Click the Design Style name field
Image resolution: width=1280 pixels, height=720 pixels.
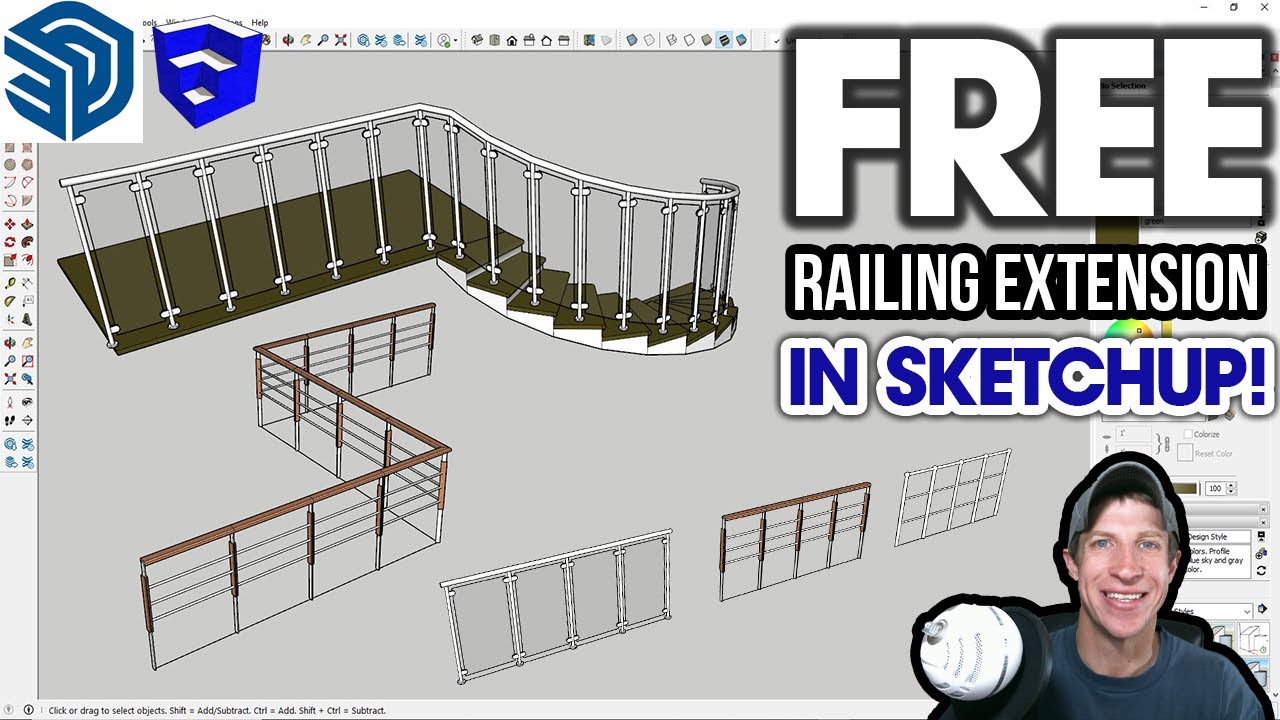pos(1218,537)
